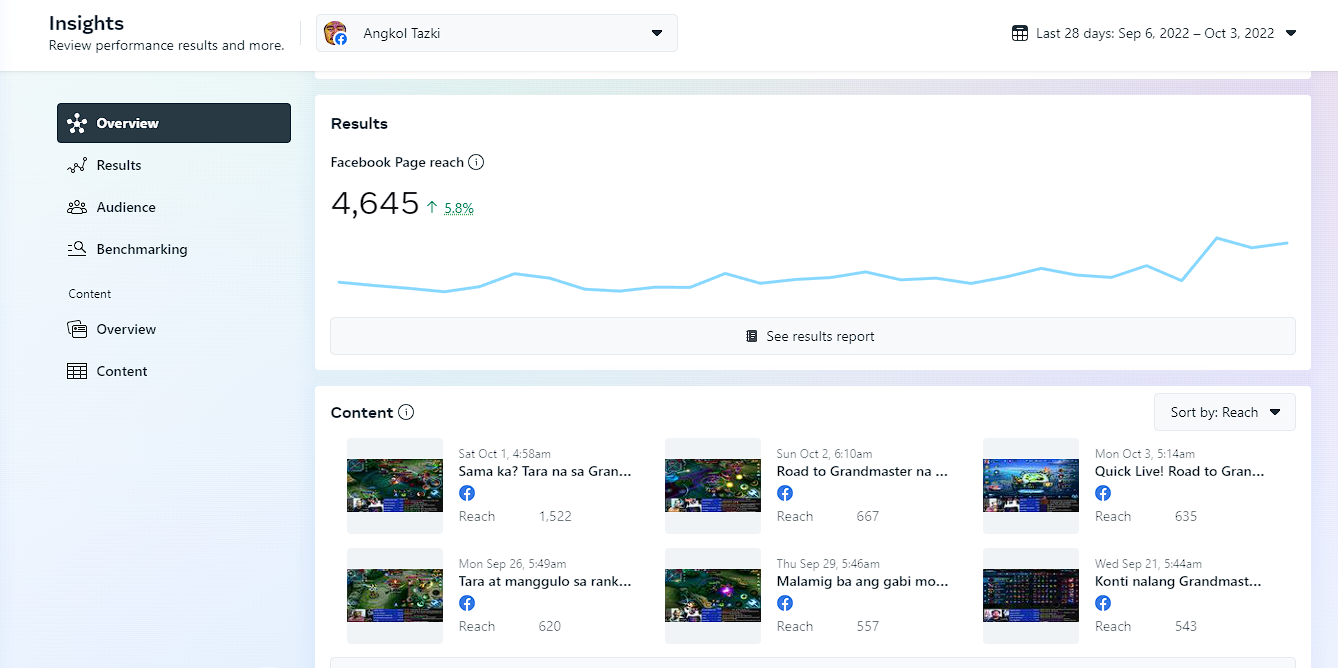Click the reach value 543
Image resolution: width=1338 pixels, height=668 pixels.
click(1186, 627)
